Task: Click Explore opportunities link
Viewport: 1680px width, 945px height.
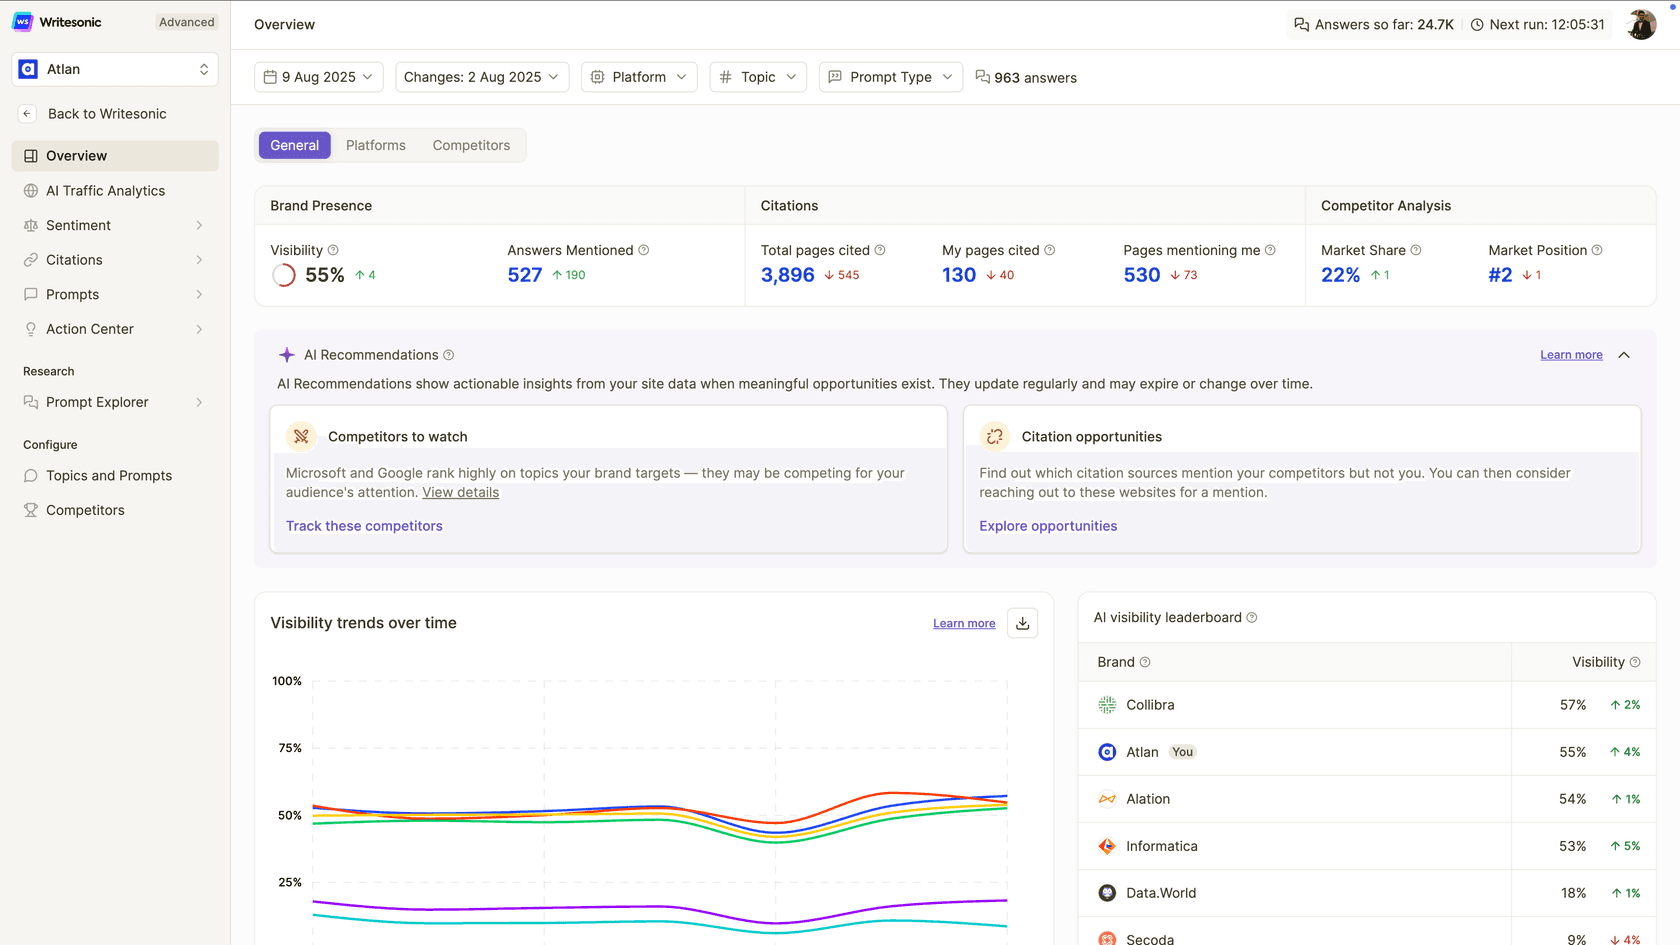Action: 1048,526
